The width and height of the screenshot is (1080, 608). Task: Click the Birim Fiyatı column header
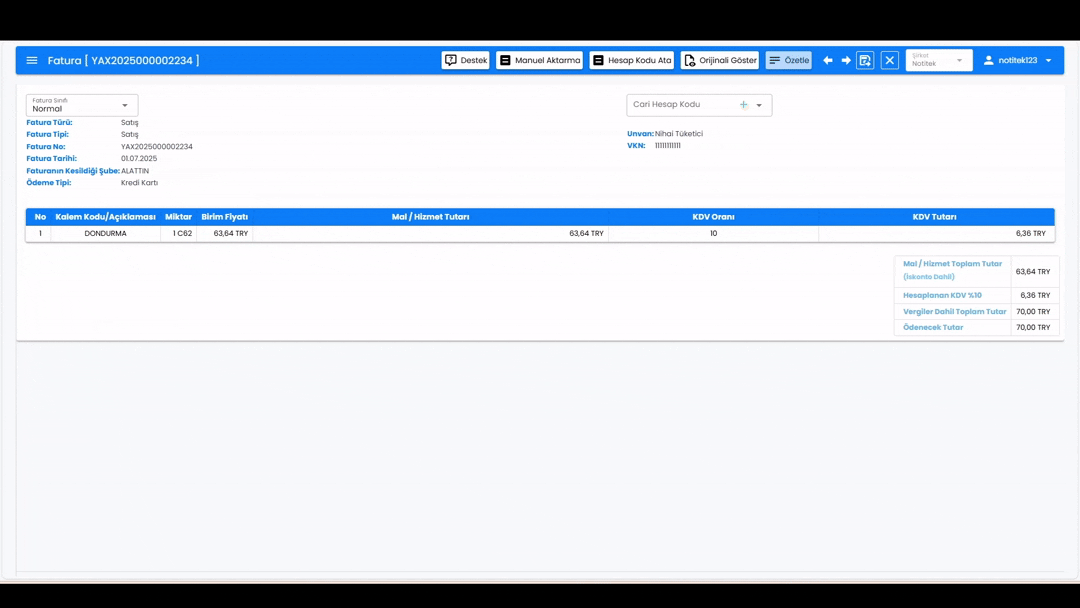click(224, 217)
